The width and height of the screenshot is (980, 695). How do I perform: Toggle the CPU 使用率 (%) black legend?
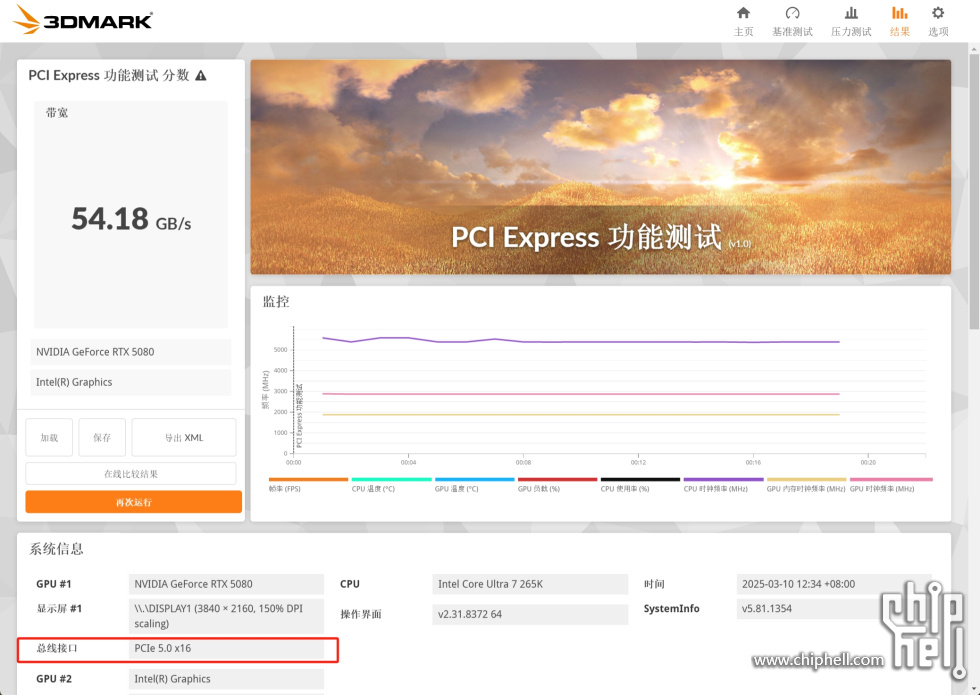640,479
